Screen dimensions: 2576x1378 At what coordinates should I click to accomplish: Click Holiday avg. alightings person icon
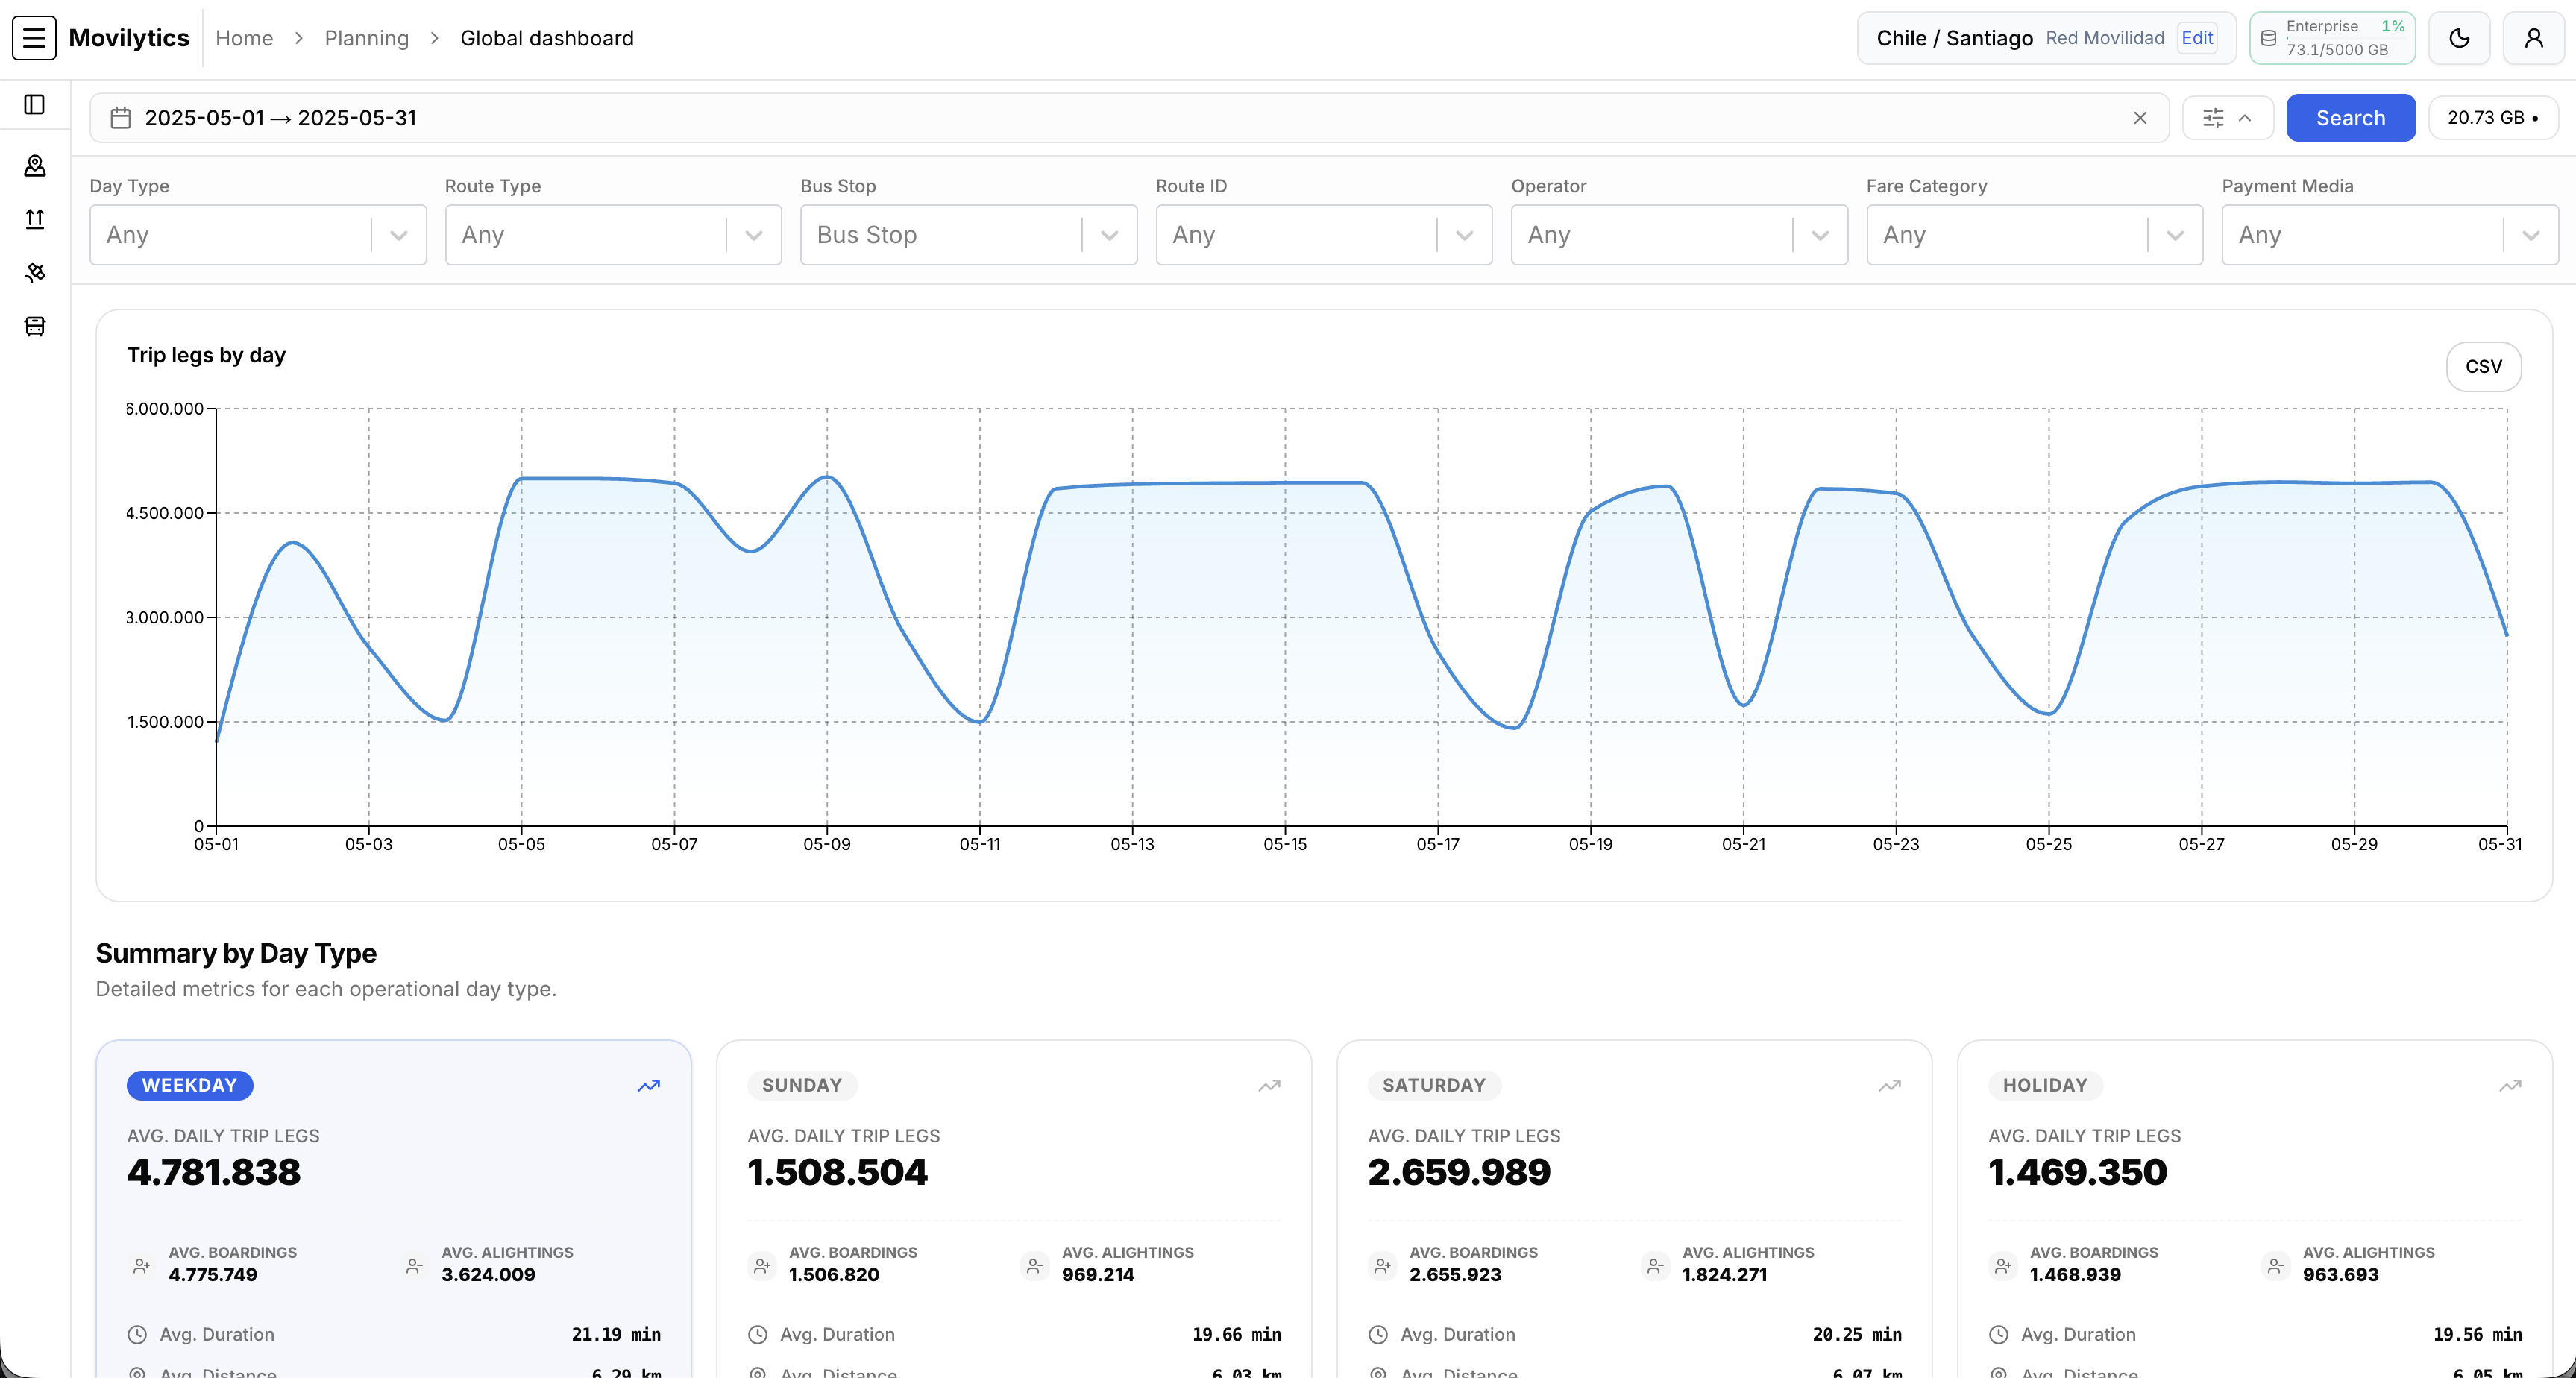[2276, 1266]
